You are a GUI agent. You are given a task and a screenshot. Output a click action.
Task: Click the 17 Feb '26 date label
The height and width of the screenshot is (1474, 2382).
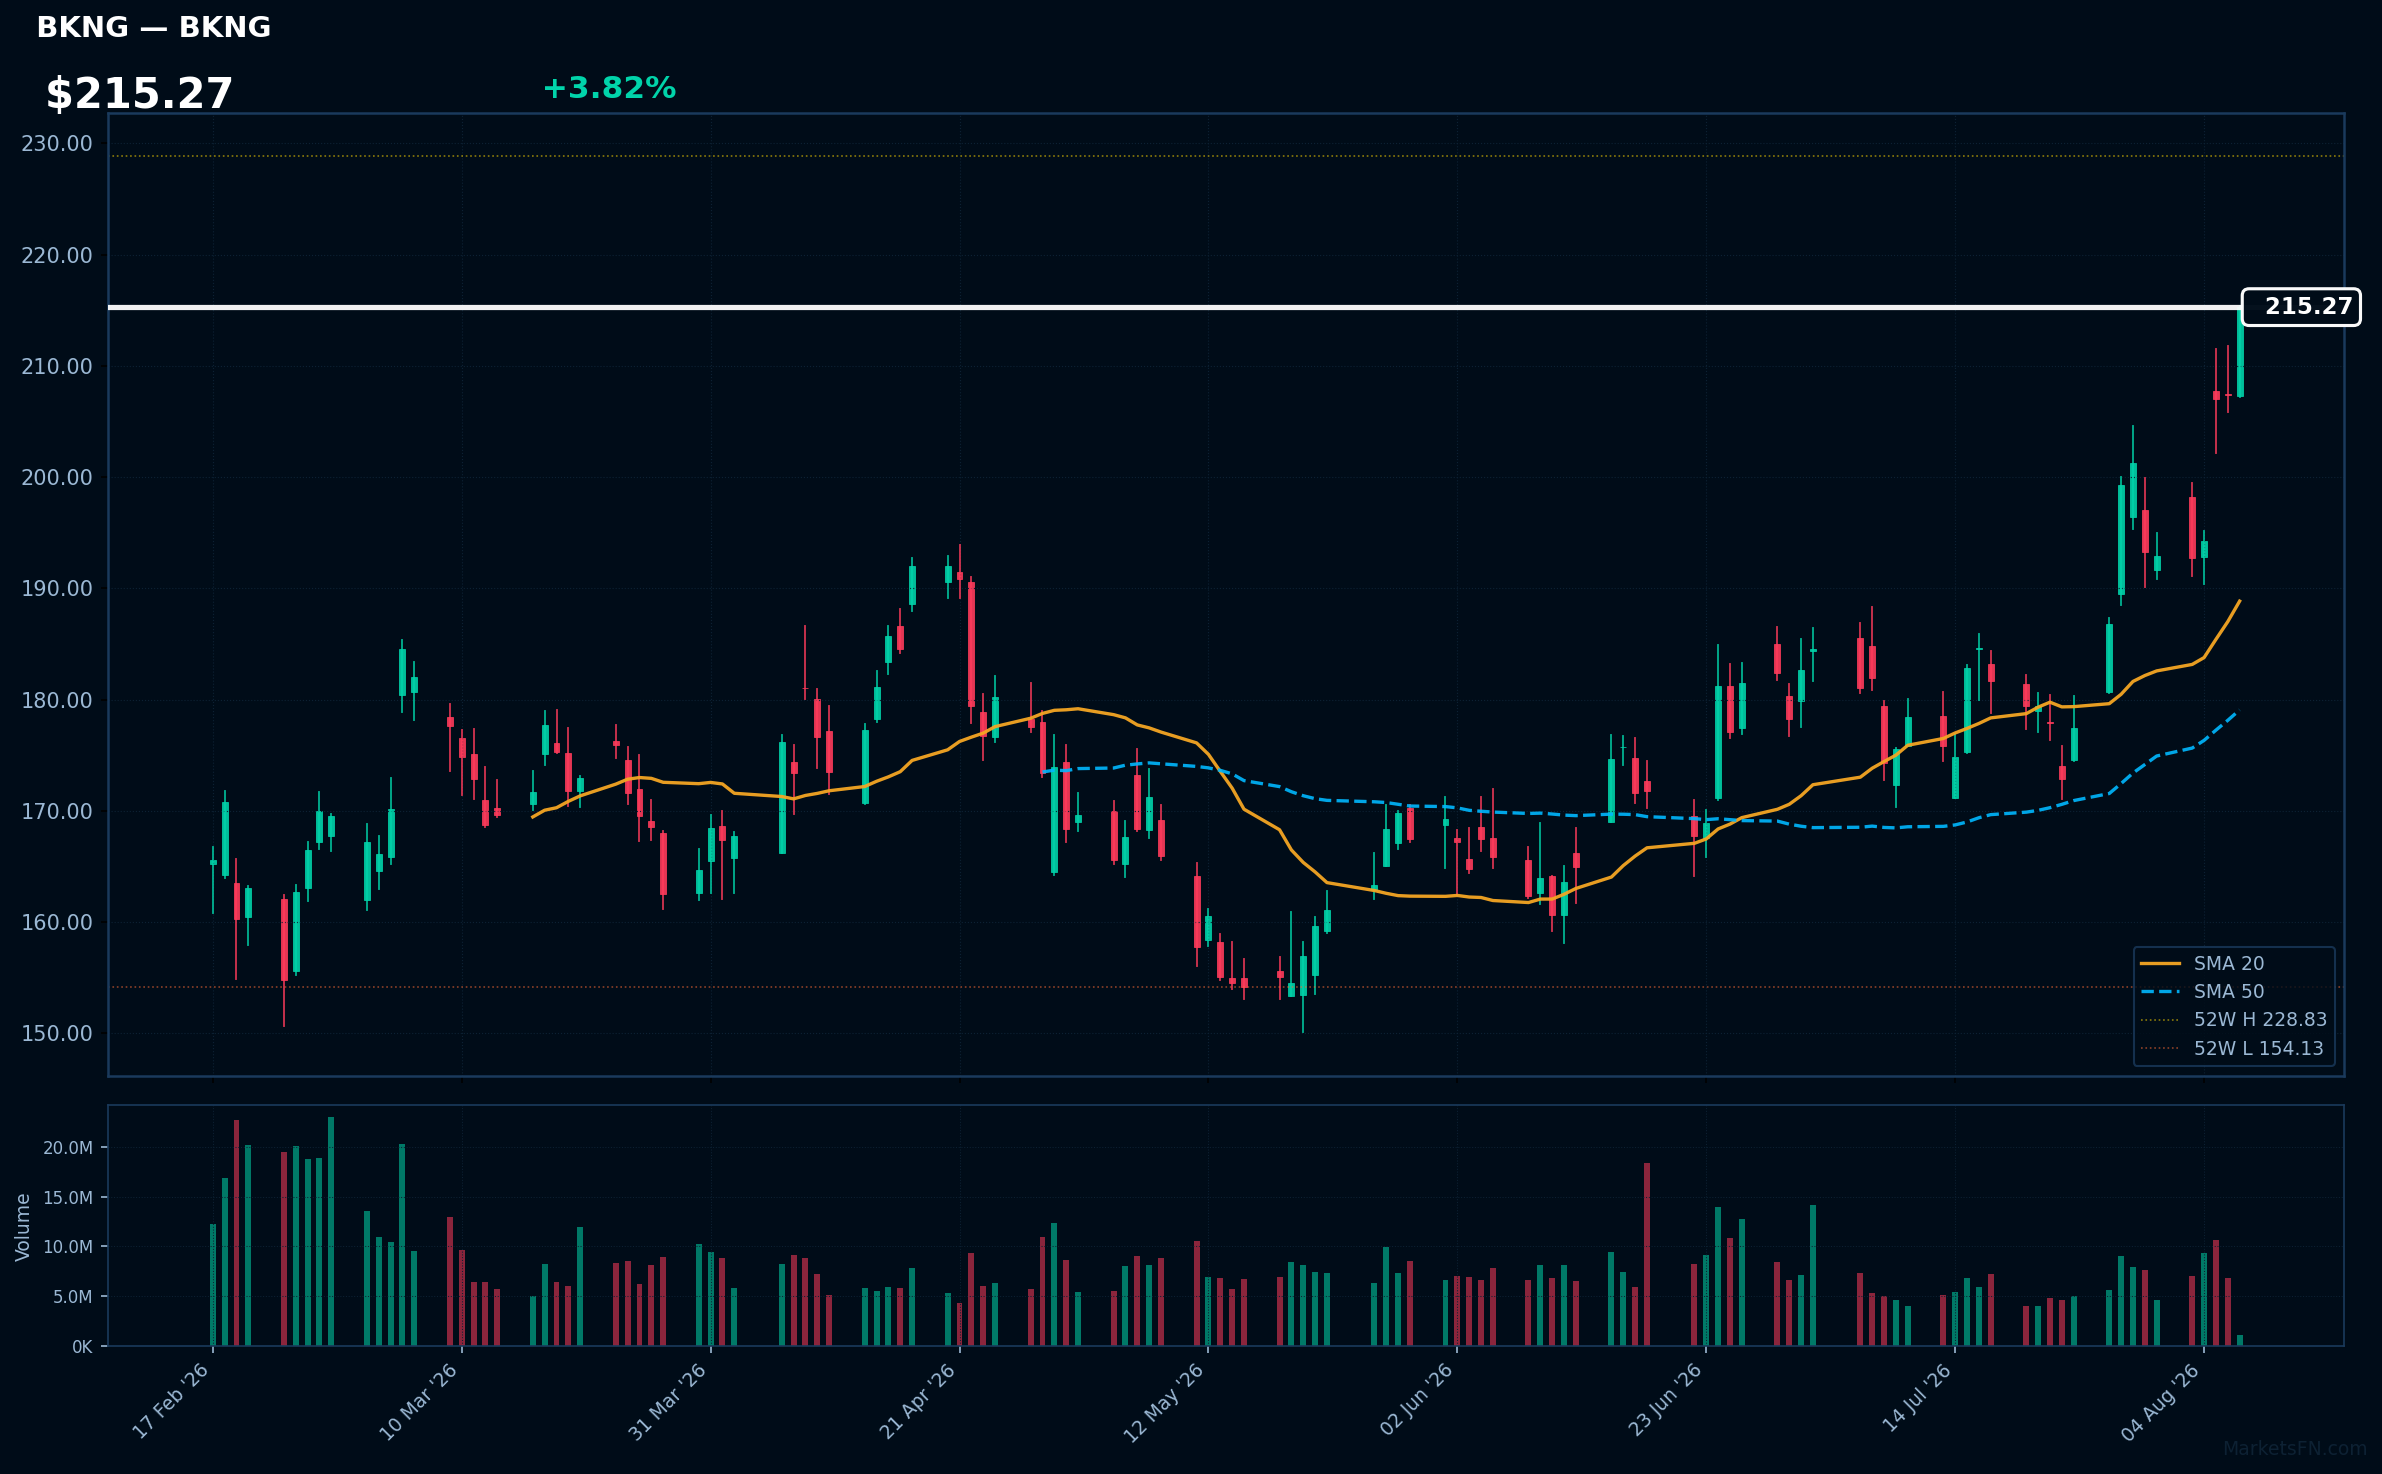(171, 1401)
